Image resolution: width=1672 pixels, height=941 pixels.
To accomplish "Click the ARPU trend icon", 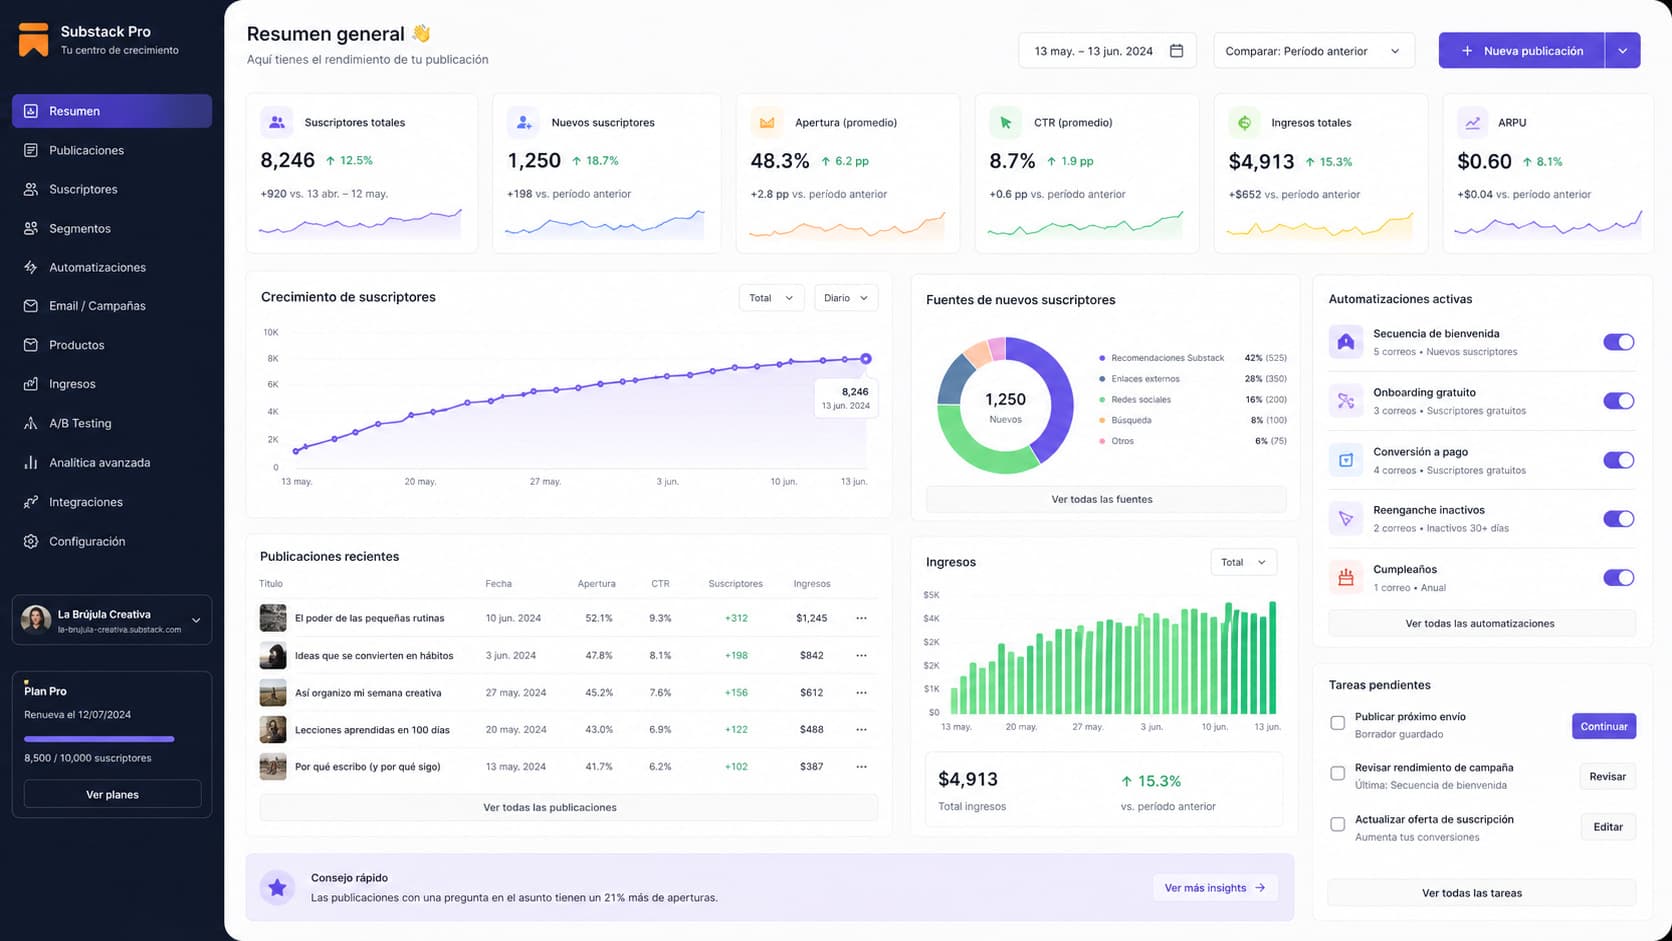I will 1473,123.
